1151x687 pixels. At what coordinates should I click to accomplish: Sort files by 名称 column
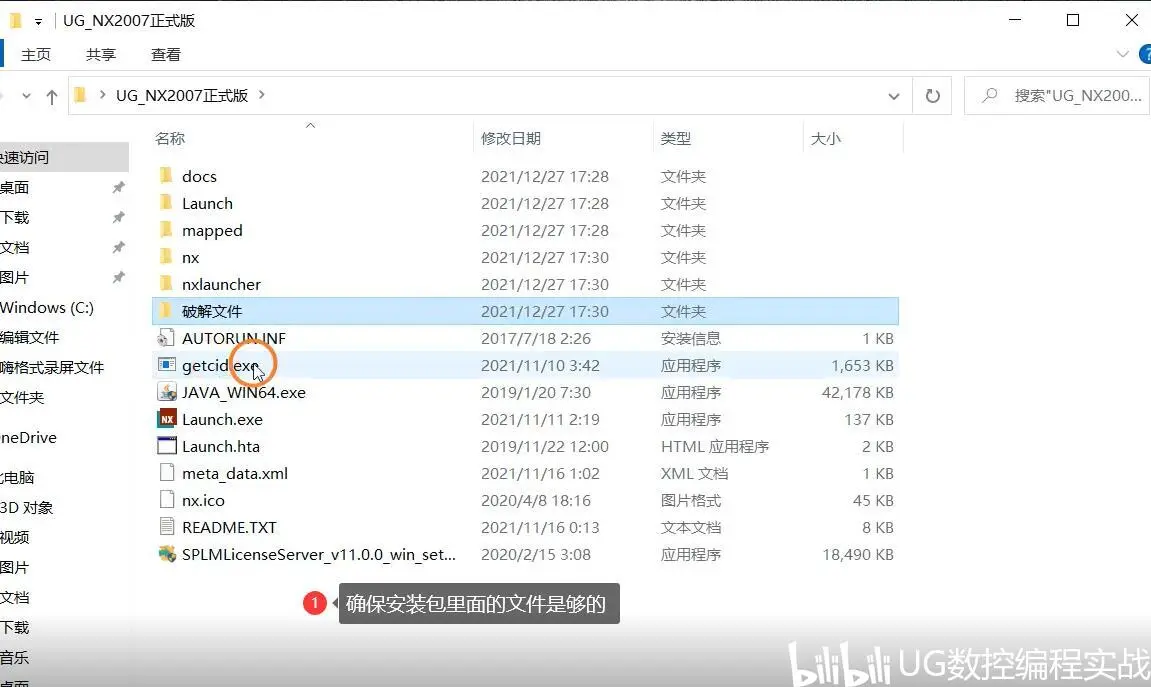170,138
